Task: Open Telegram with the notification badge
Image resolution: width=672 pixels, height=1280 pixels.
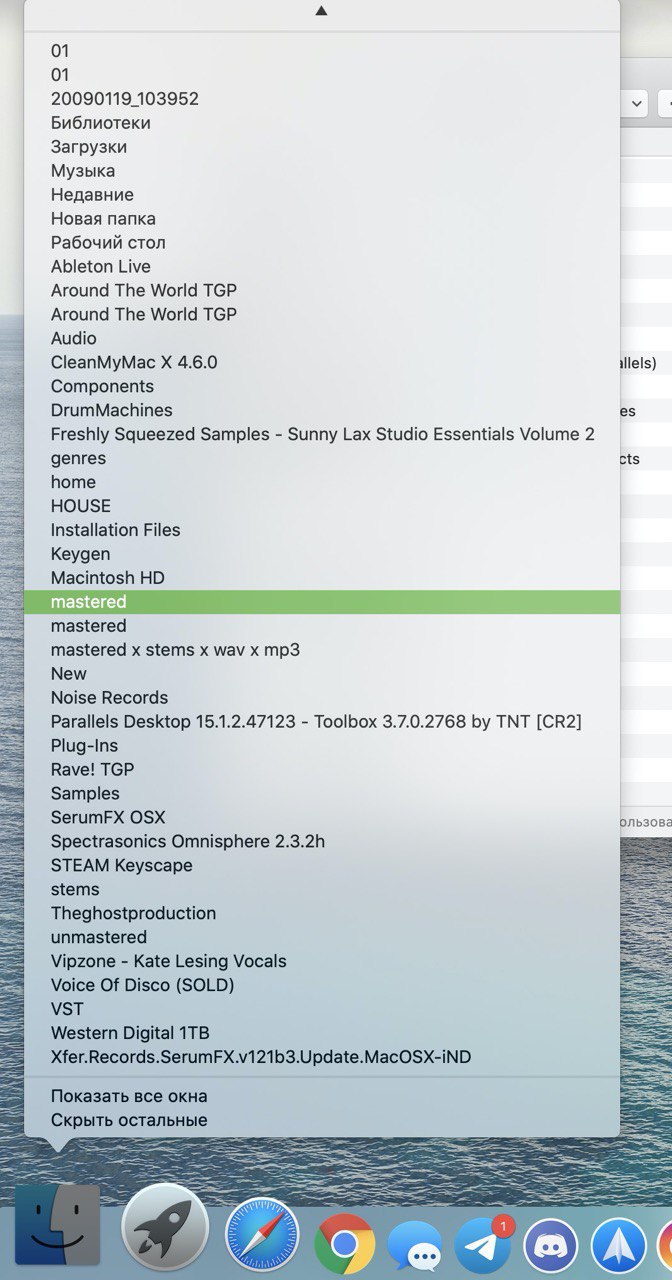Action: coord(484,1244)
